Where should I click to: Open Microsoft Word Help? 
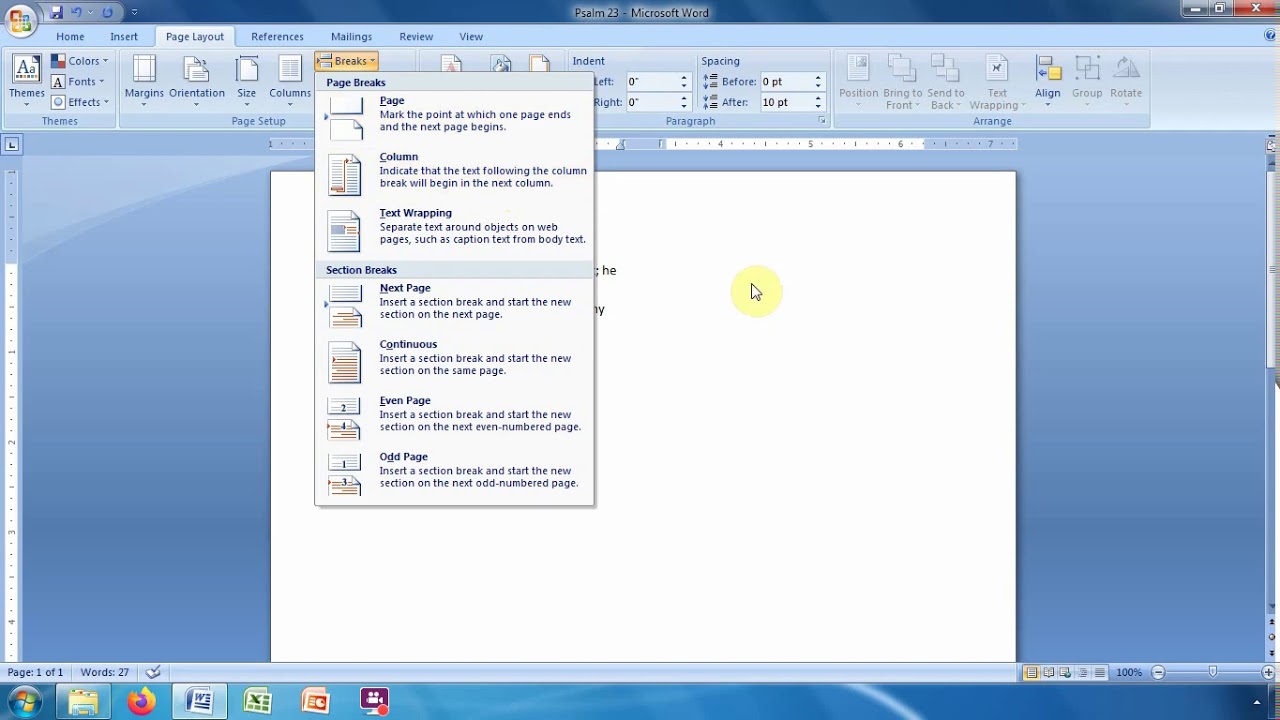click(1270, 36)
